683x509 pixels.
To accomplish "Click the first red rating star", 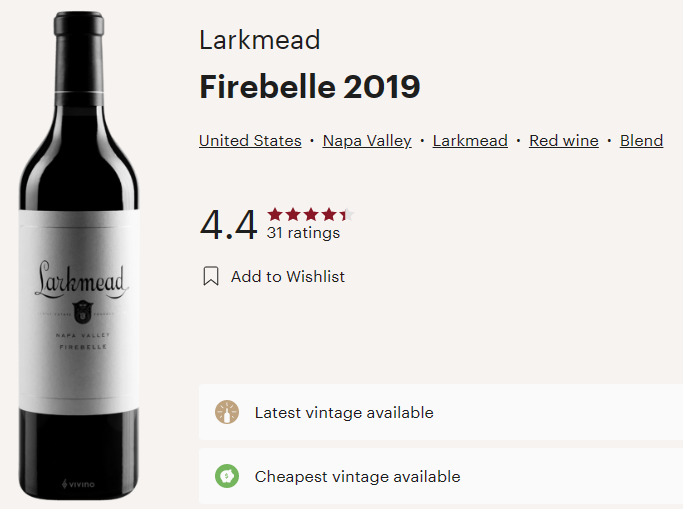I will coord(275,214).
